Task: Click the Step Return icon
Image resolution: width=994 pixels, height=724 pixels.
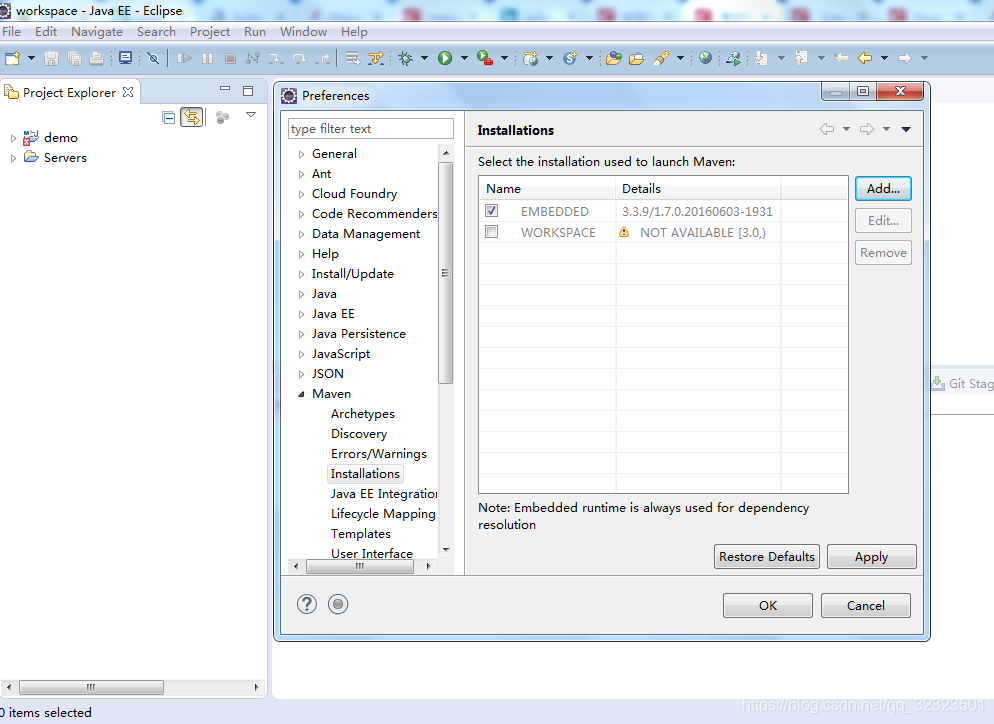Action: click(x=323, y=58)
